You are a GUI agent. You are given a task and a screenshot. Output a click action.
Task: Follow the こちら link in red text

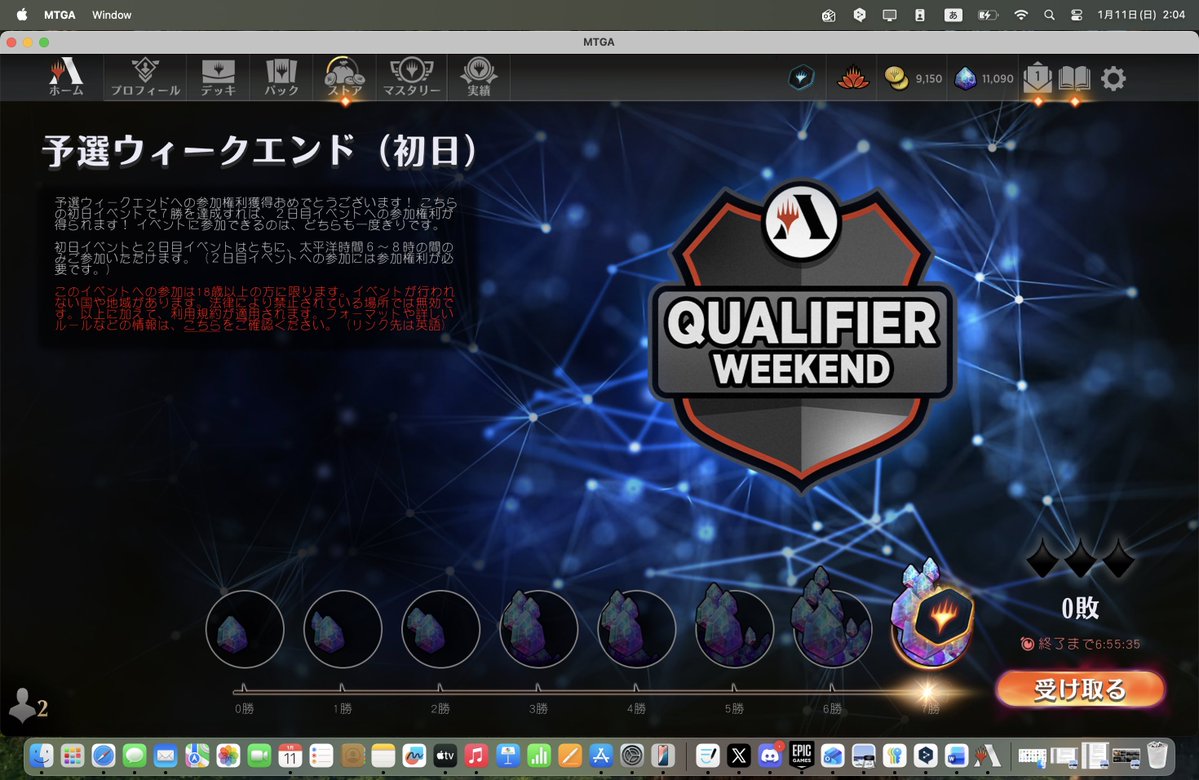(201, 325)
